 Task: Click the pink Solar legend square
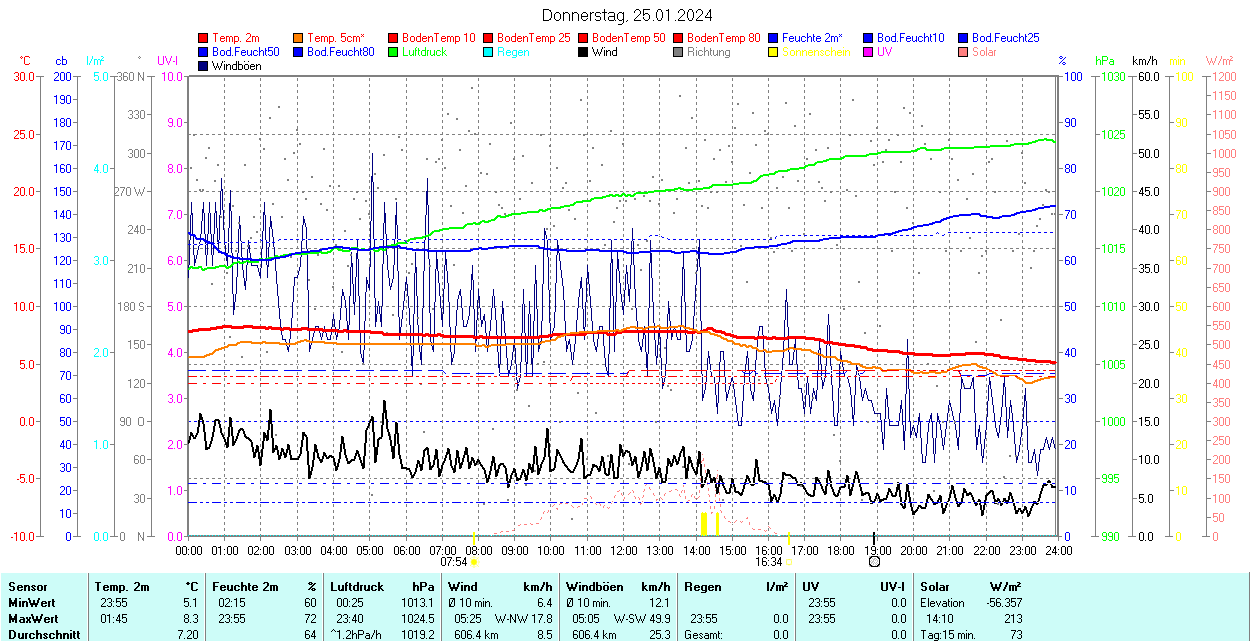coord(963,52)
